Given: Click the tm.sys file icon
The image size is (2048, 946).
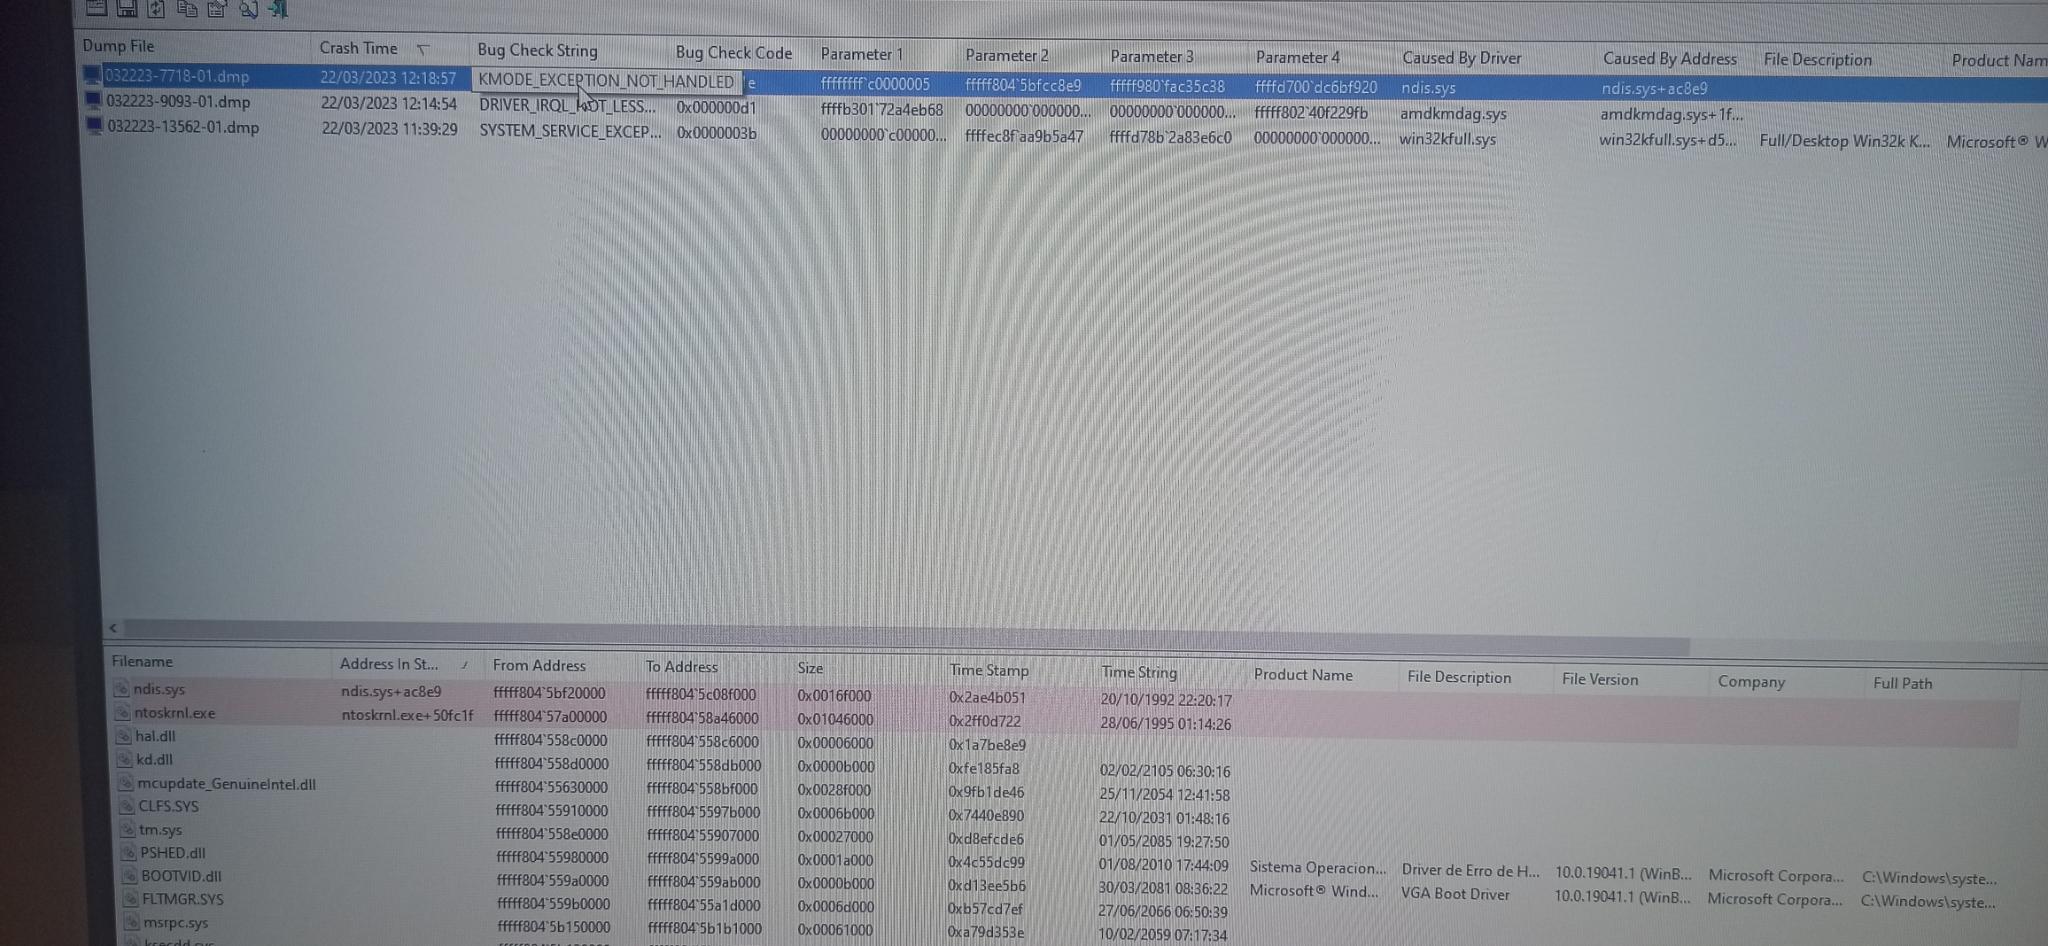Looking at the screenshot, I should pyautogui.click(x=128, y=829).
